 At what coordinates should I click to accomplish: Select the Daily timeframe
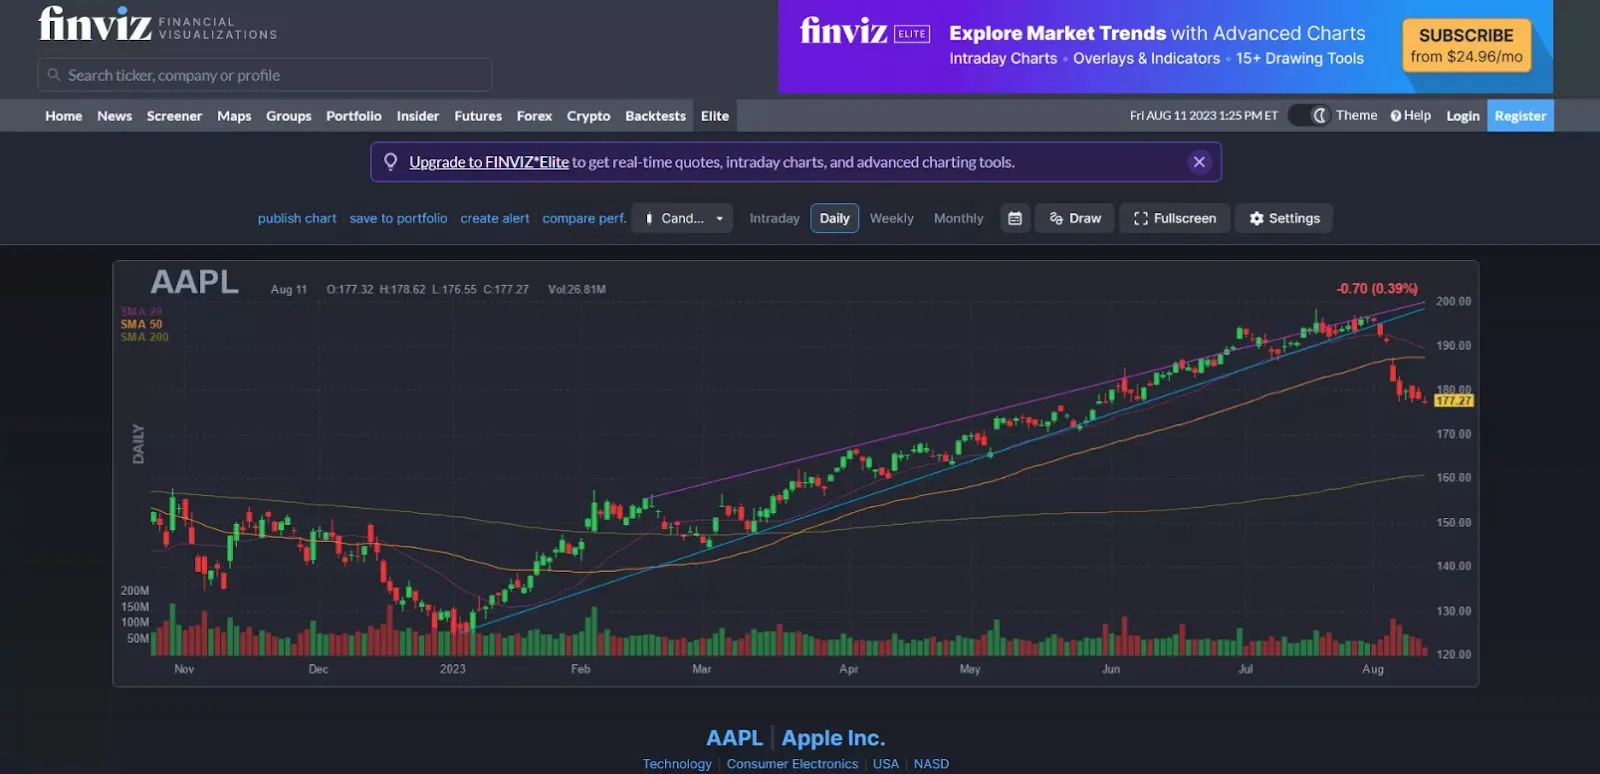click(x=835, y=218)
